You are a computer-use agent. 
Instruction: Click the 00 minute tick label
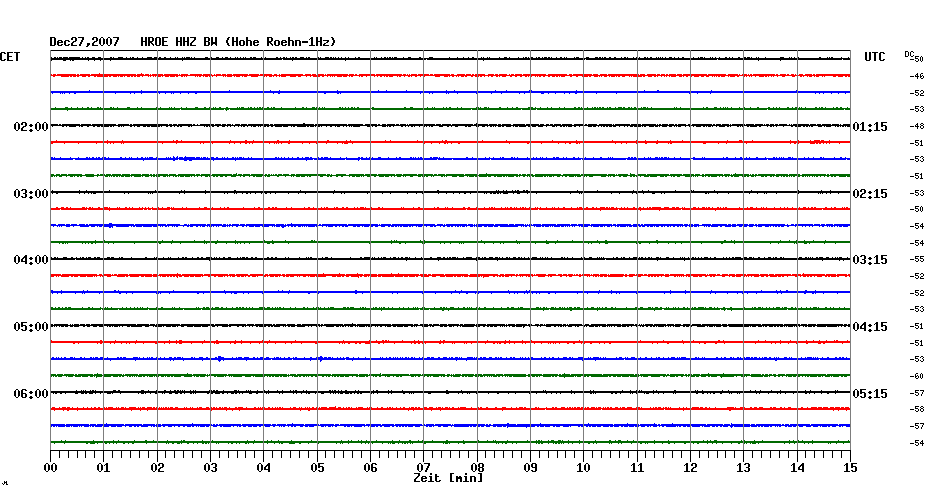coord(50,468)
